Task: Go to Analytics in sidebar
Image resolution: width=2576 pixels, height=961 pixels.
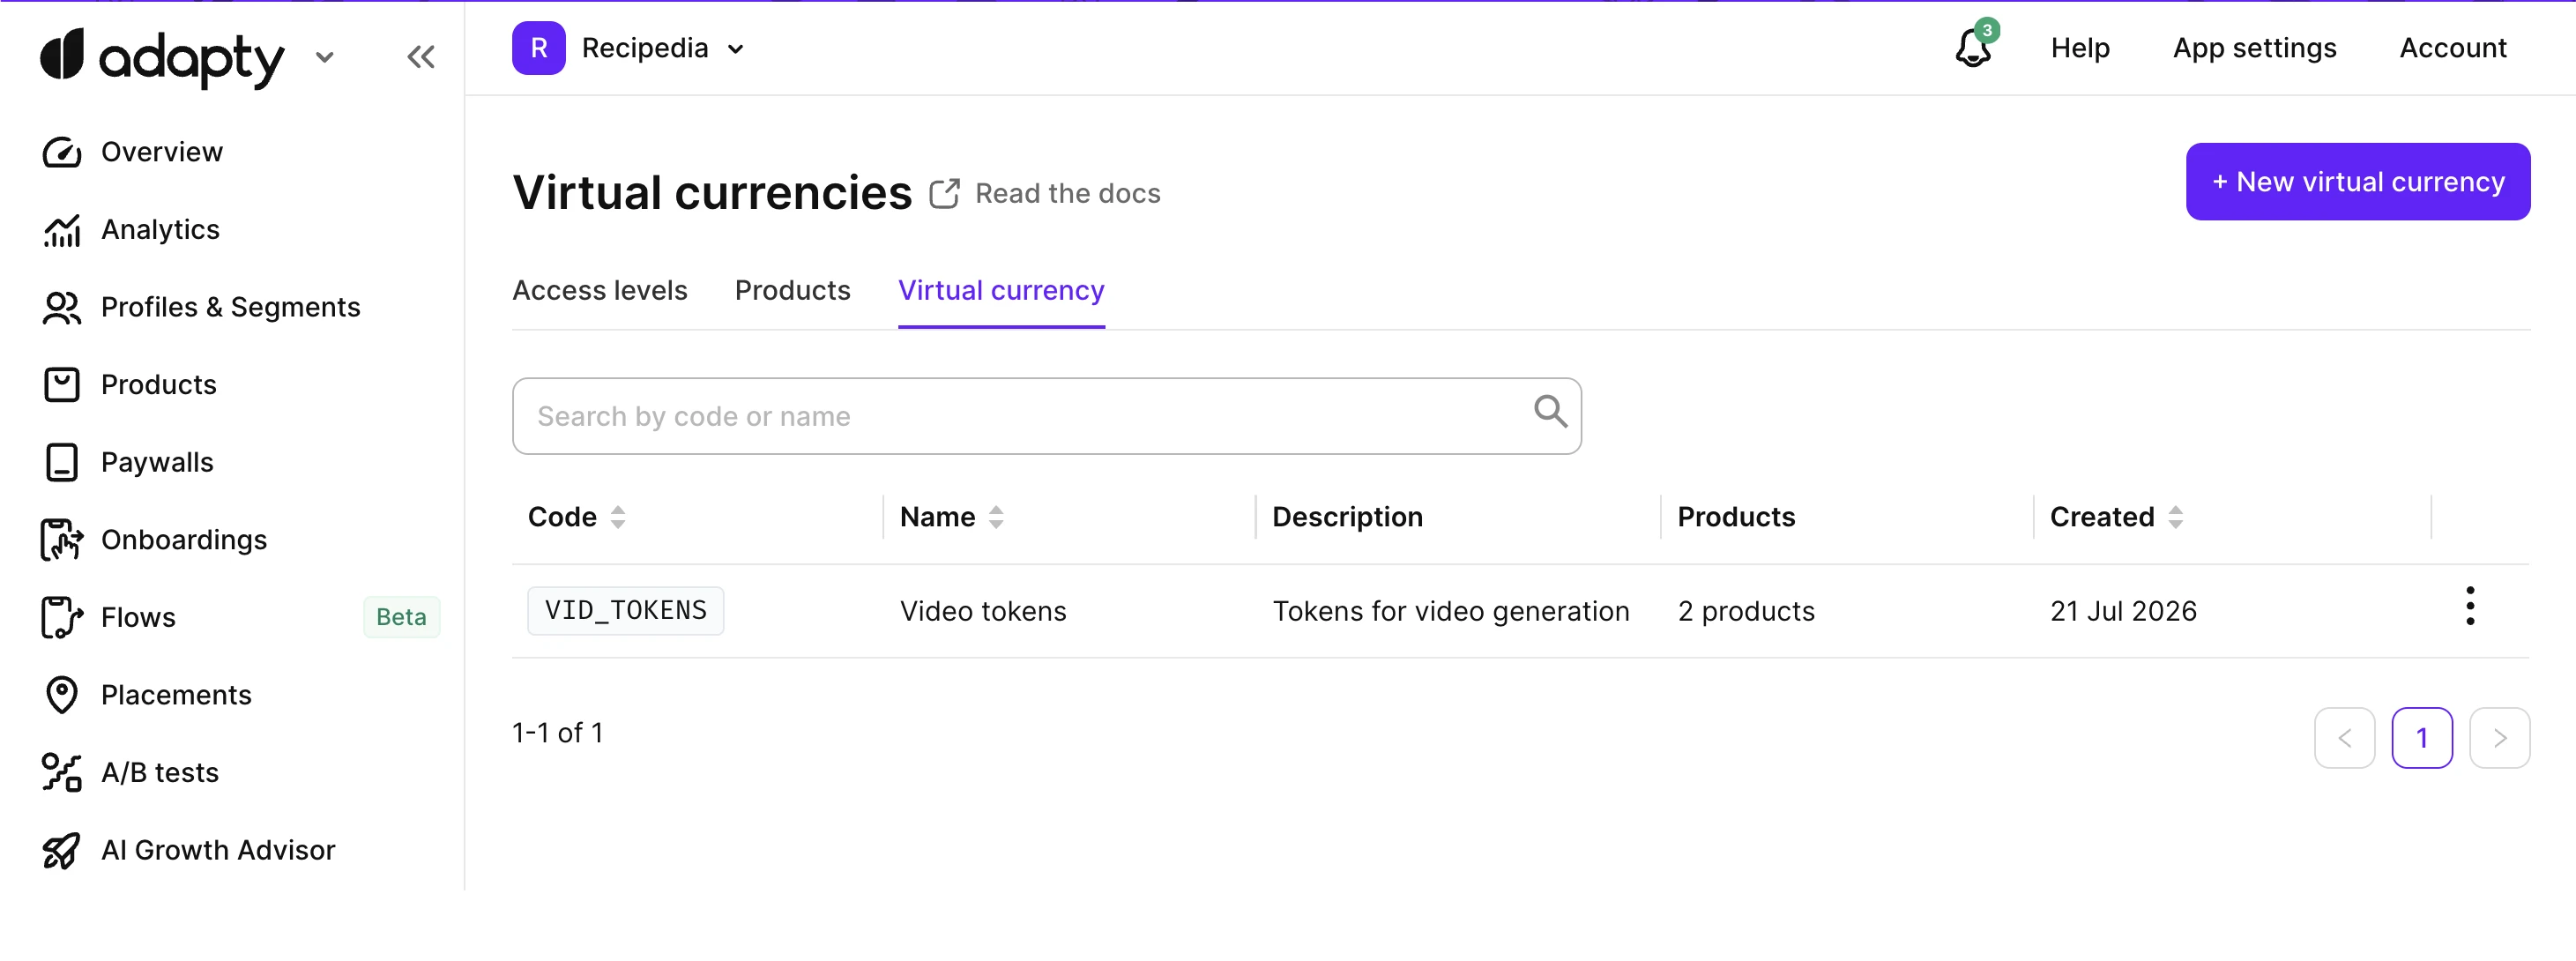Action: click(x=160, y=230)
